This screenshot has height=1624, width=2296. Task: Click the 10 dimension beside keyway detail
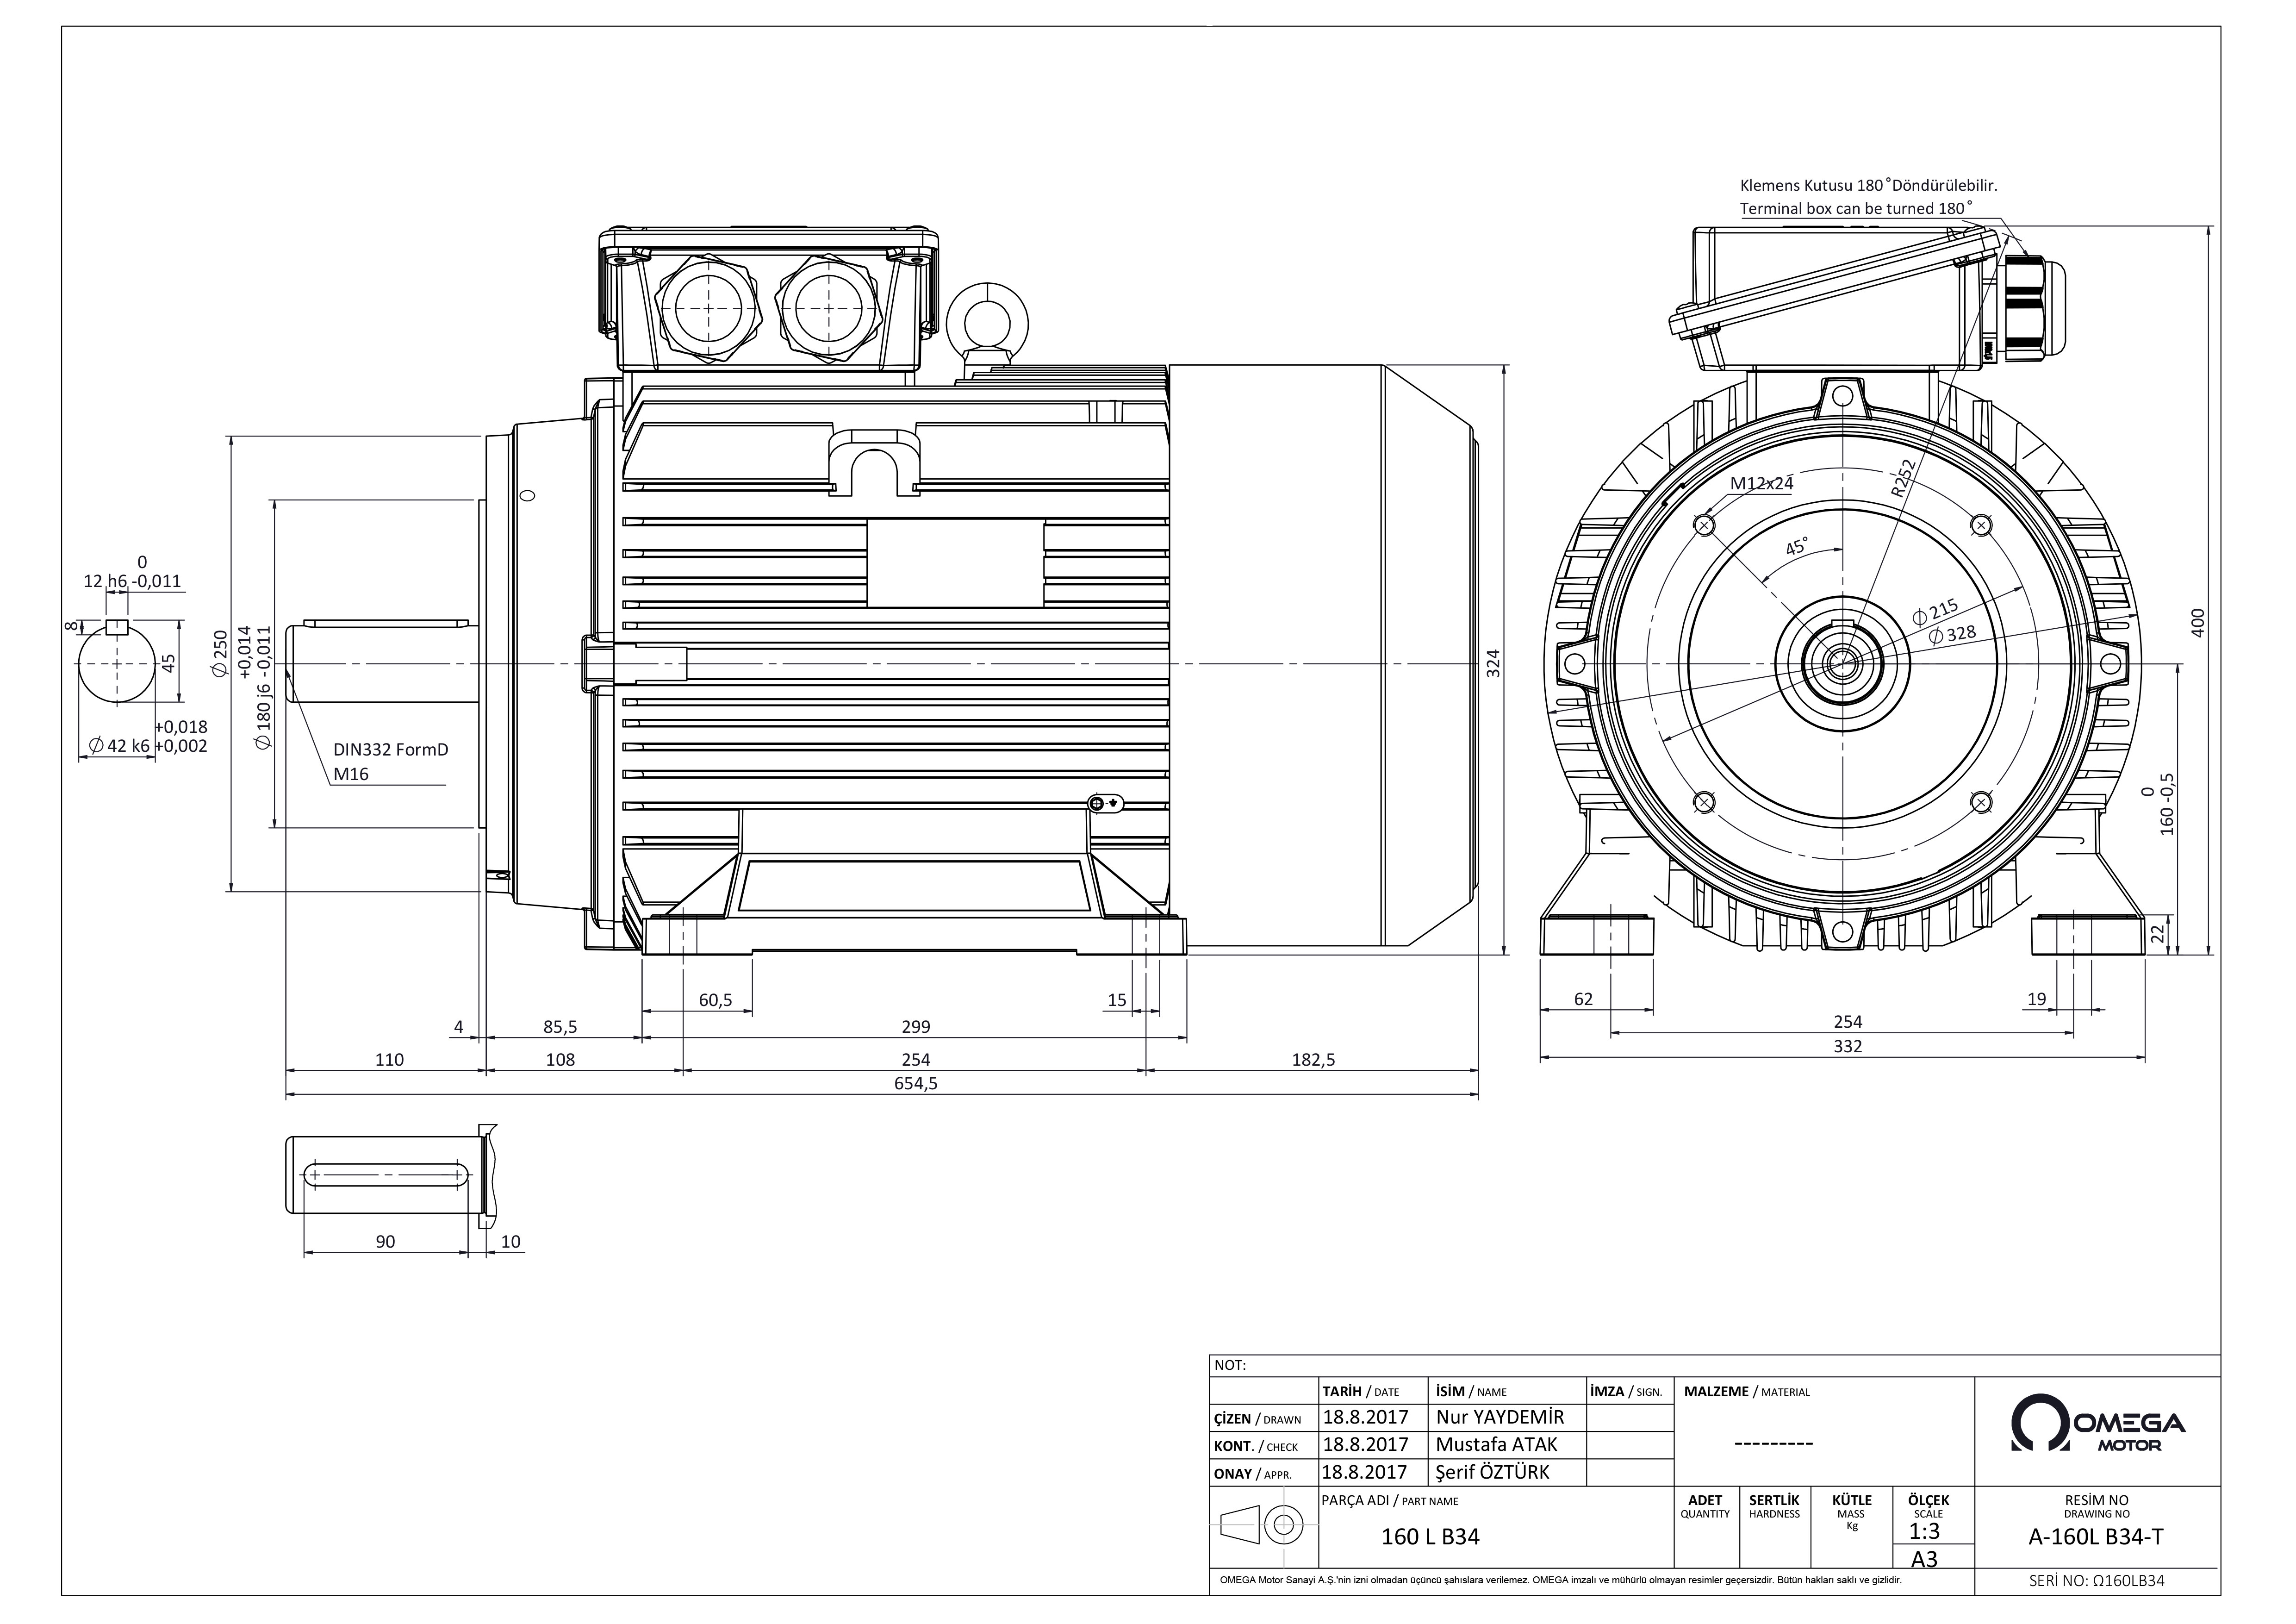pyautogui.click(x=510, y=1241)
